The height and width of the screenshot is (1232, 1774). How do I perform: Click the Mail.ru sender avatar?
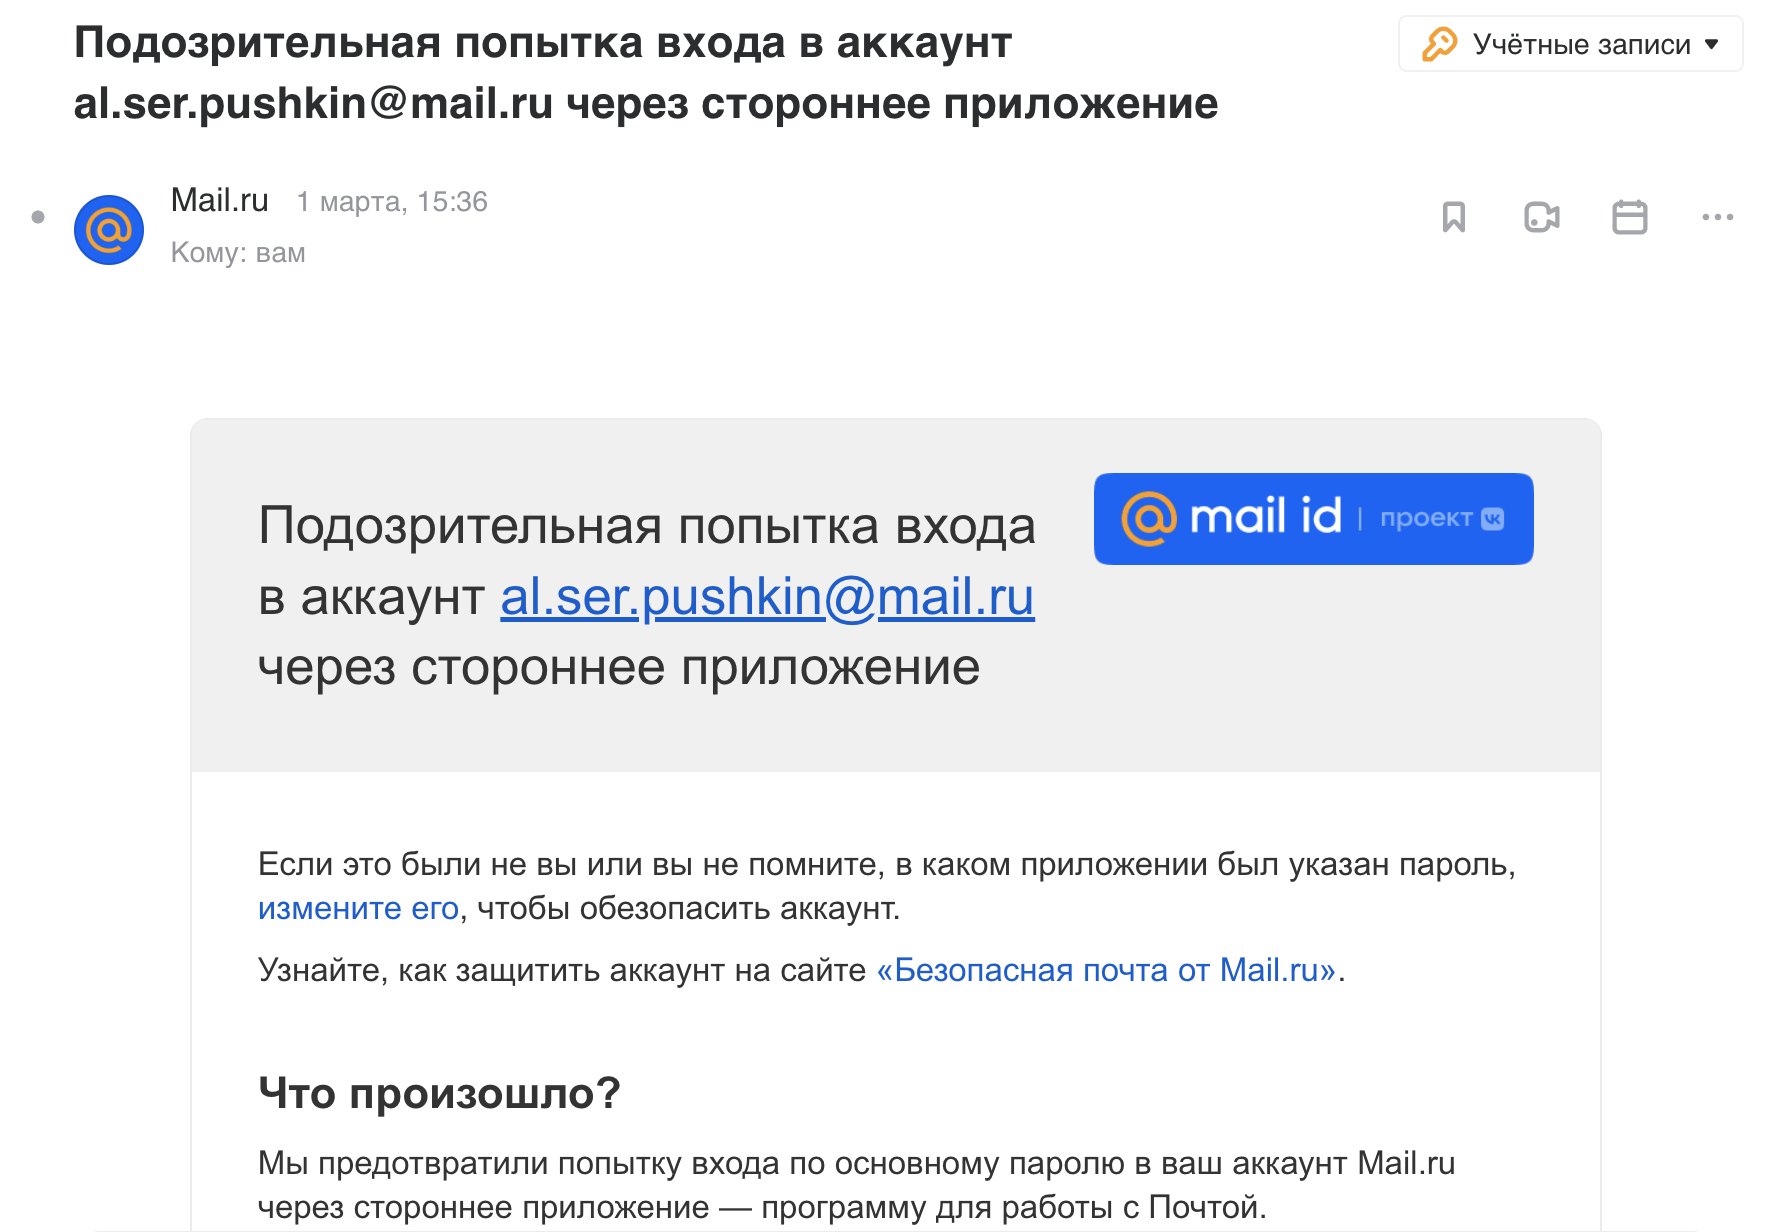point(109,230)
